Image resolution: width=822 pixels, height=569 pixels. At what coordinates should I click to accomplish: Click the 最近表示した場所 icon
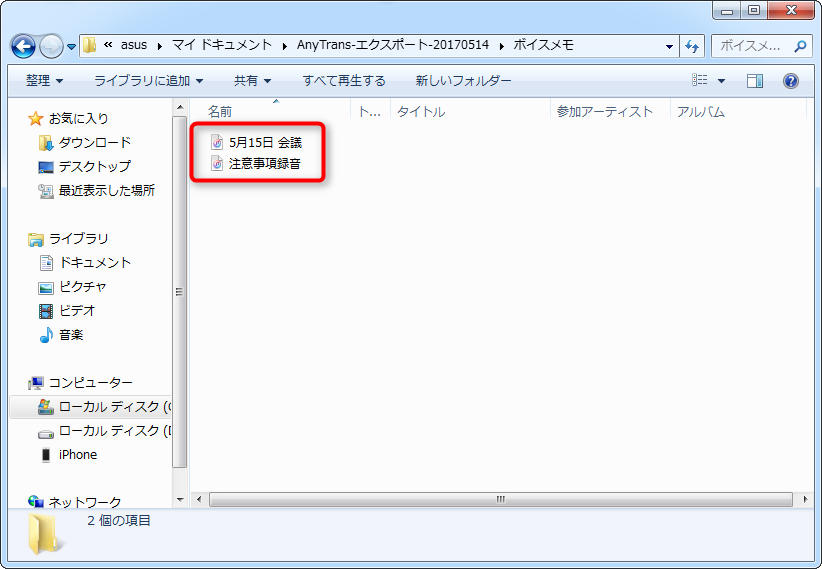click(x=46, y=191)
